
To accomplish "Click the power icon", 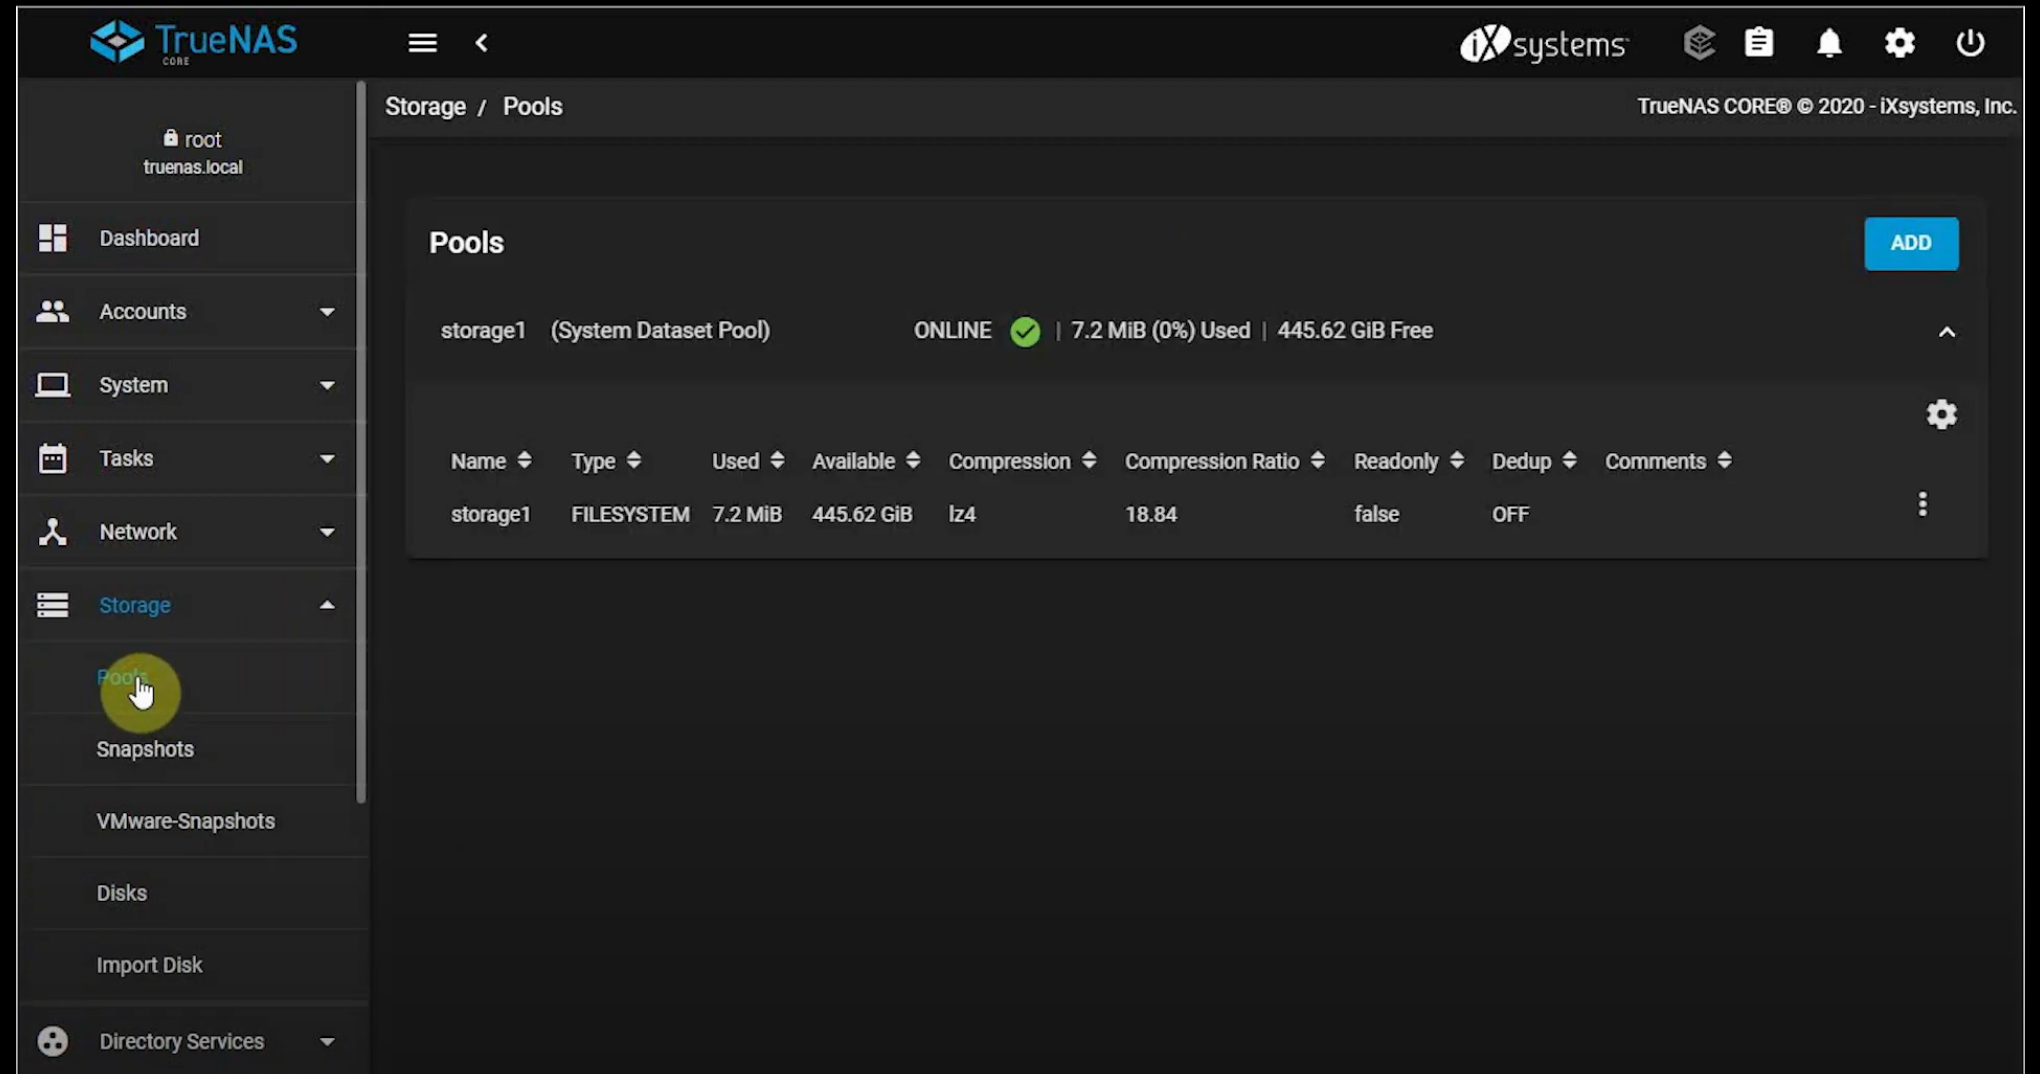I will 1969,43.
